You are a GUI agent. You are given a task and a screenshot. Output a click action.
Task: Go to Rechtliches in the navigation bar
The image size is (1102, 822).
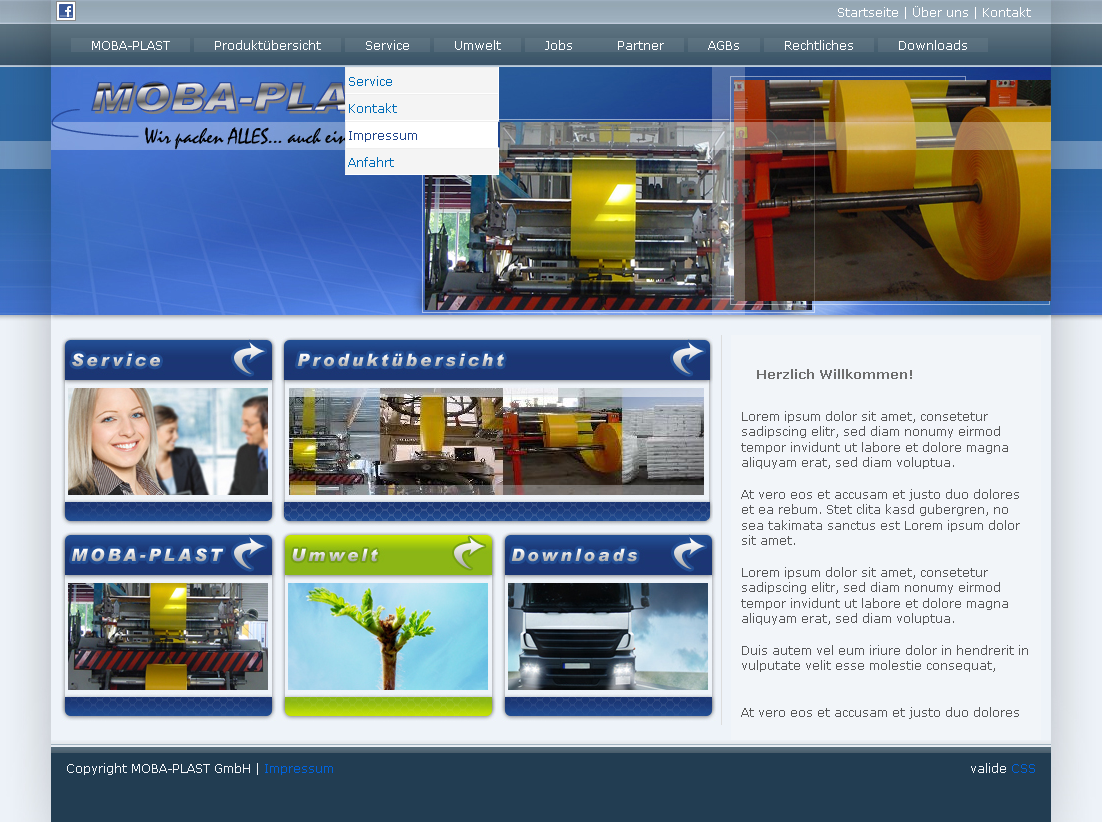[818, 45]
